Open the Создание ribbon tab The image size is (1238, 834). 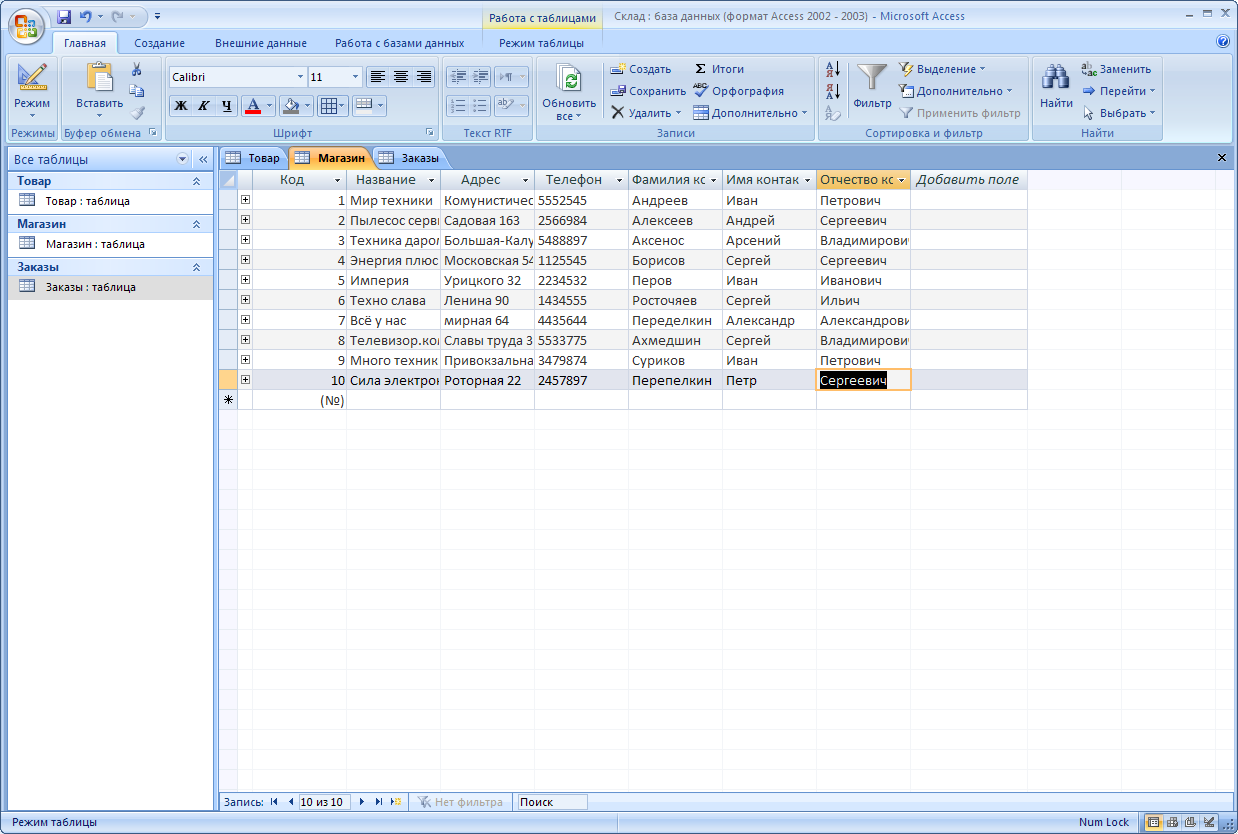tap(160, 43)
